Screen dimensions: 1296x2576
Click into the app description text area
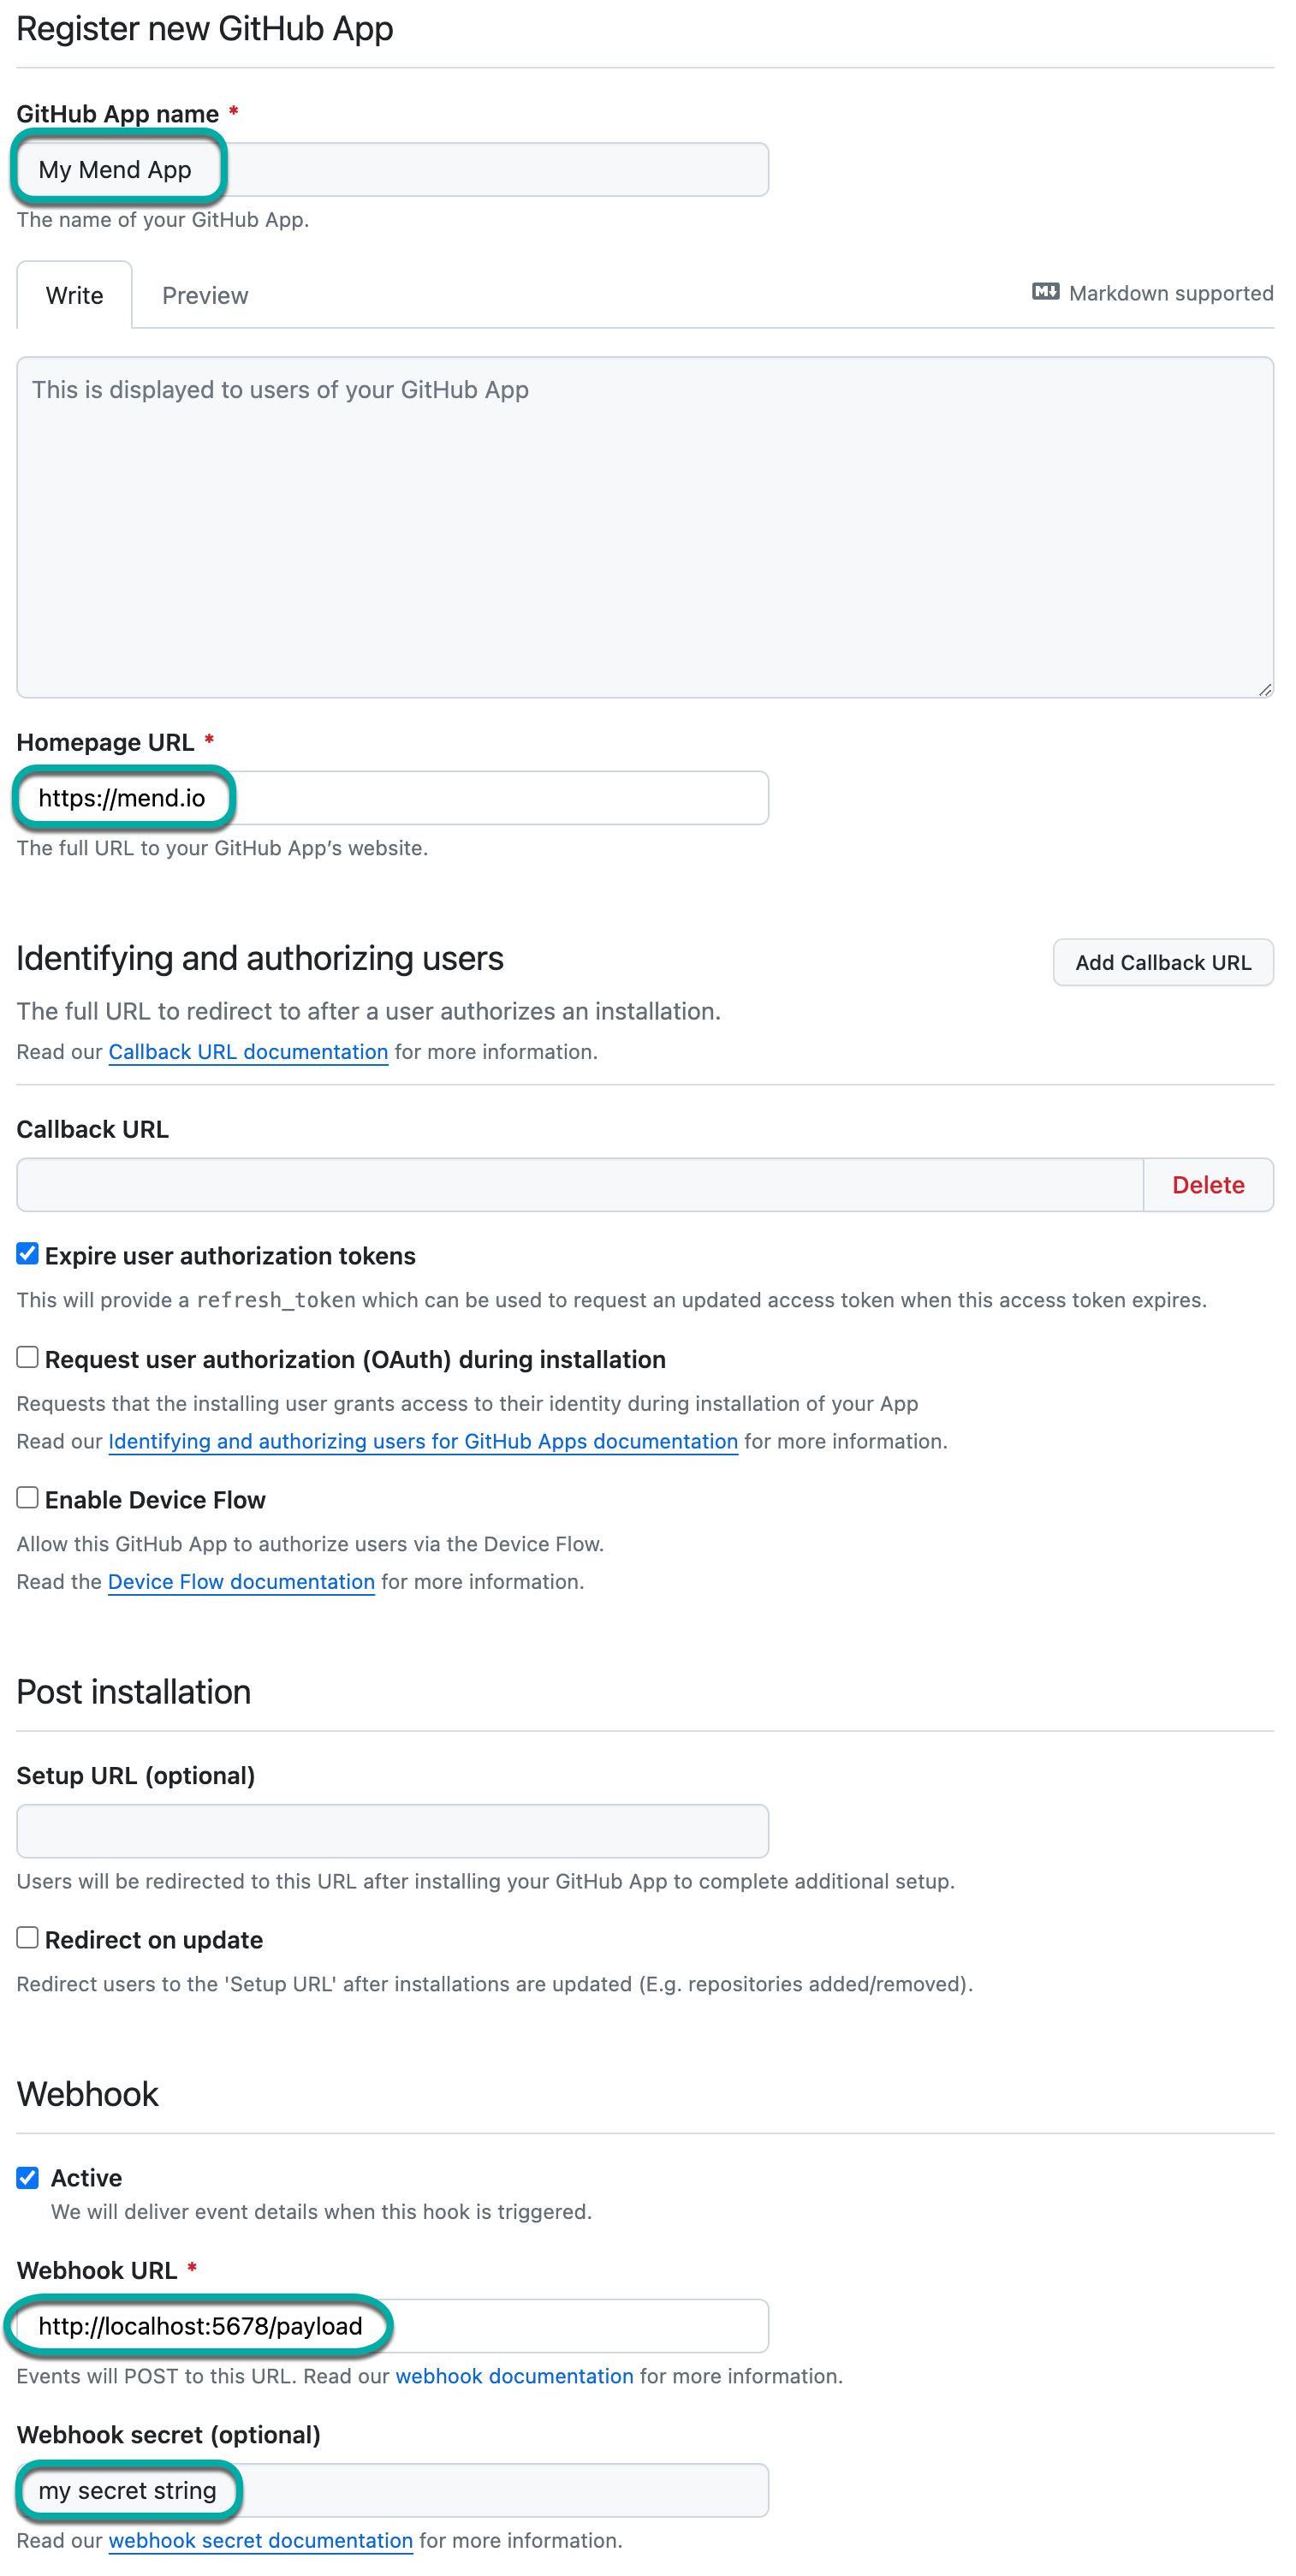pos(645,527)
